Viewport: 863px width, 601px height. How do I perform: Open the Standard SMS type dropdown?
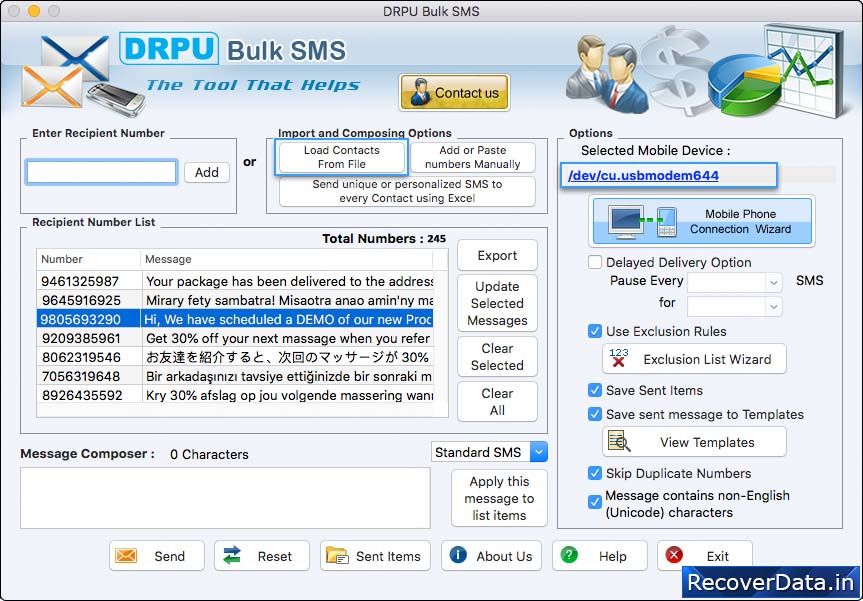[489, 452]
